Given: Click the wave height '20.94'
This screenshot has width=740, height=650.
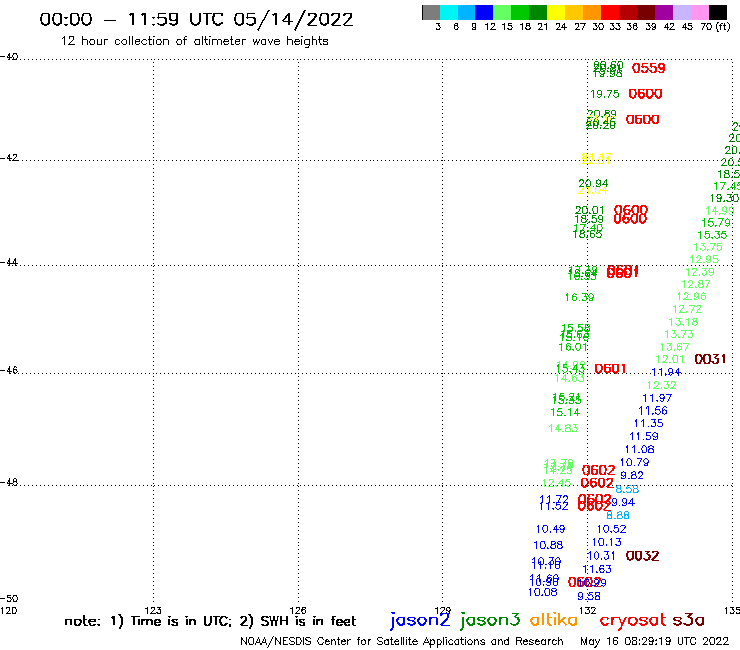Looking at the screenshot, I should click(x=593, y=183).
